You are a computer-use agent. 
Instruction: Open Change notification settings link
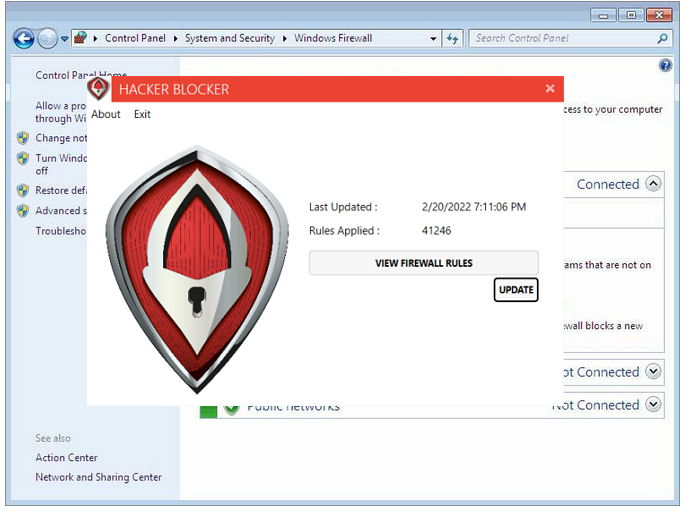pyautogui.click(x=61, y=138)
